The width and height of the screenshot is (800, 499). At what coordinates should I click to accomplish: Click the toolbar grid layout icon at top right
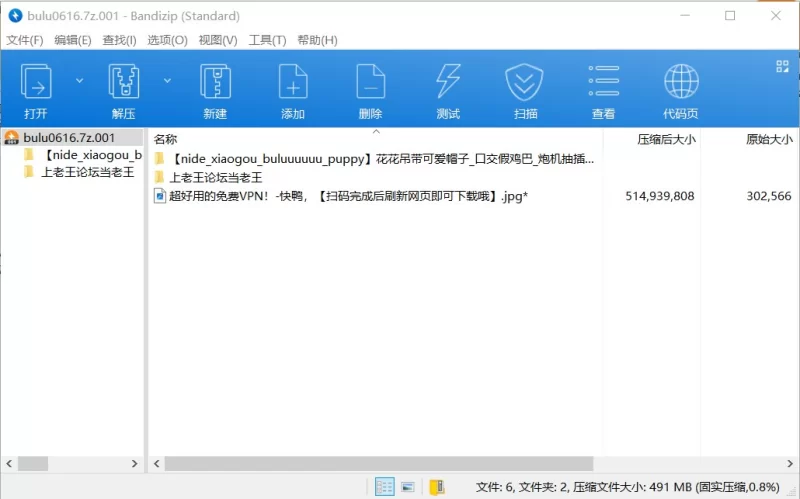point(782,66)
